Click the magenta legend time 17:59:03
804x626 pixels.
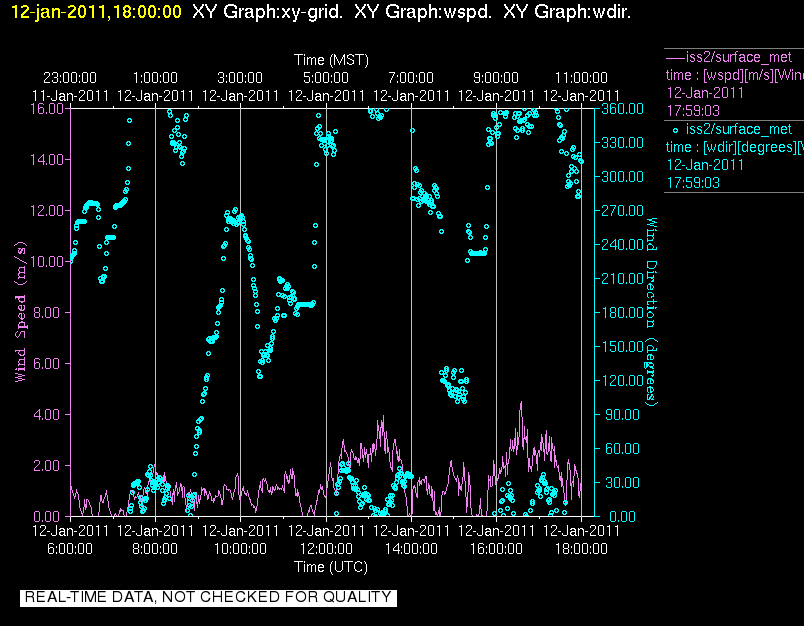pyautogui.click(x=693, y=111)
